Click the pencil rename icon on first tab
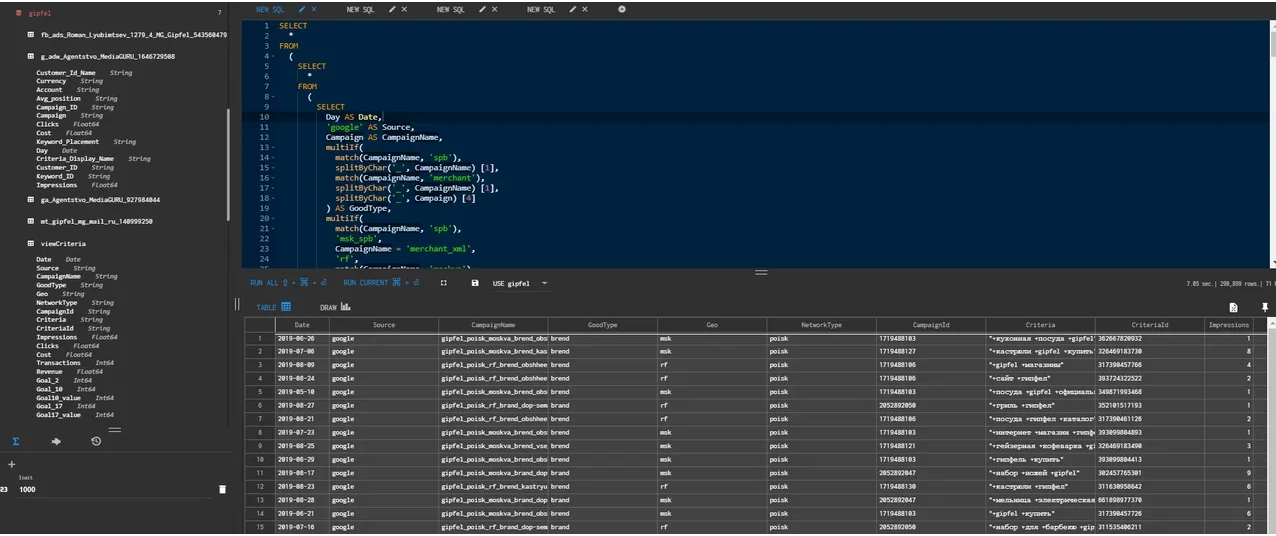The height and width of the screenshot is (536, 1276). point(301,9)
